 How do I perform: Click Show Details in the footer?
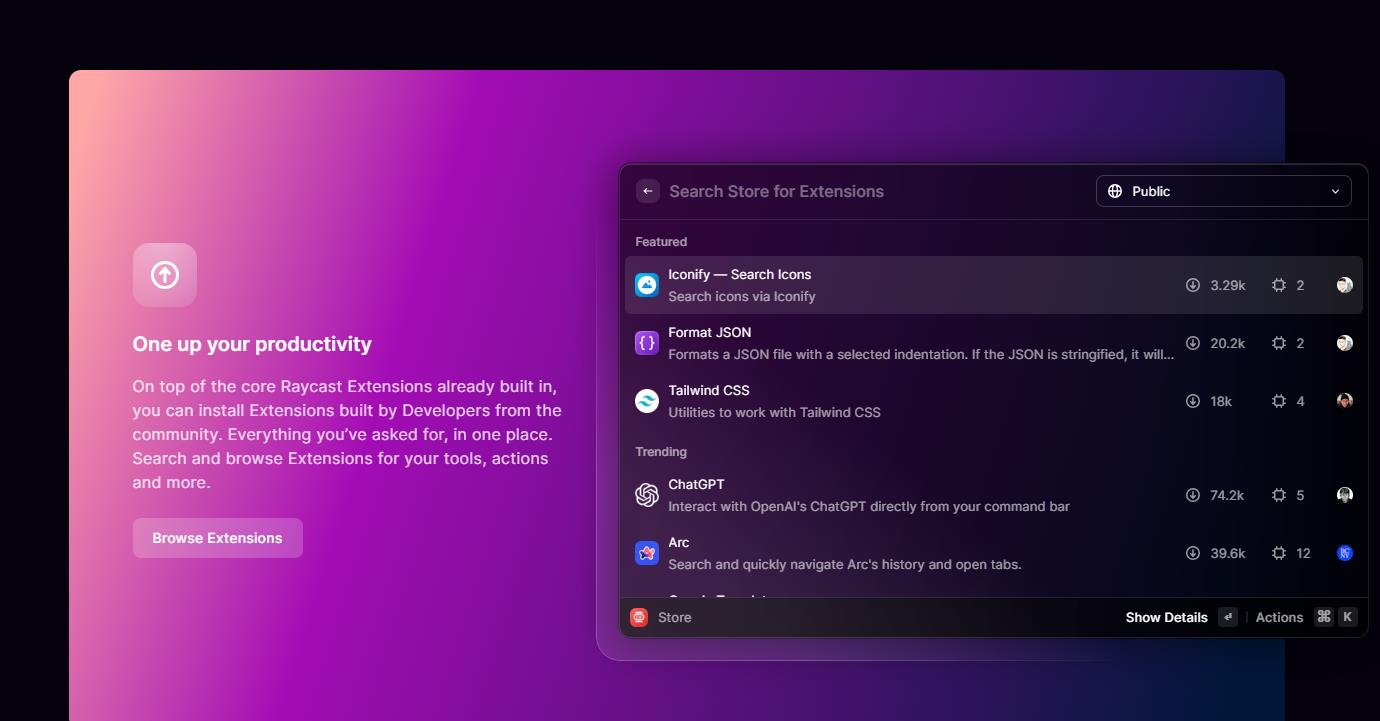click(1166, 617)
